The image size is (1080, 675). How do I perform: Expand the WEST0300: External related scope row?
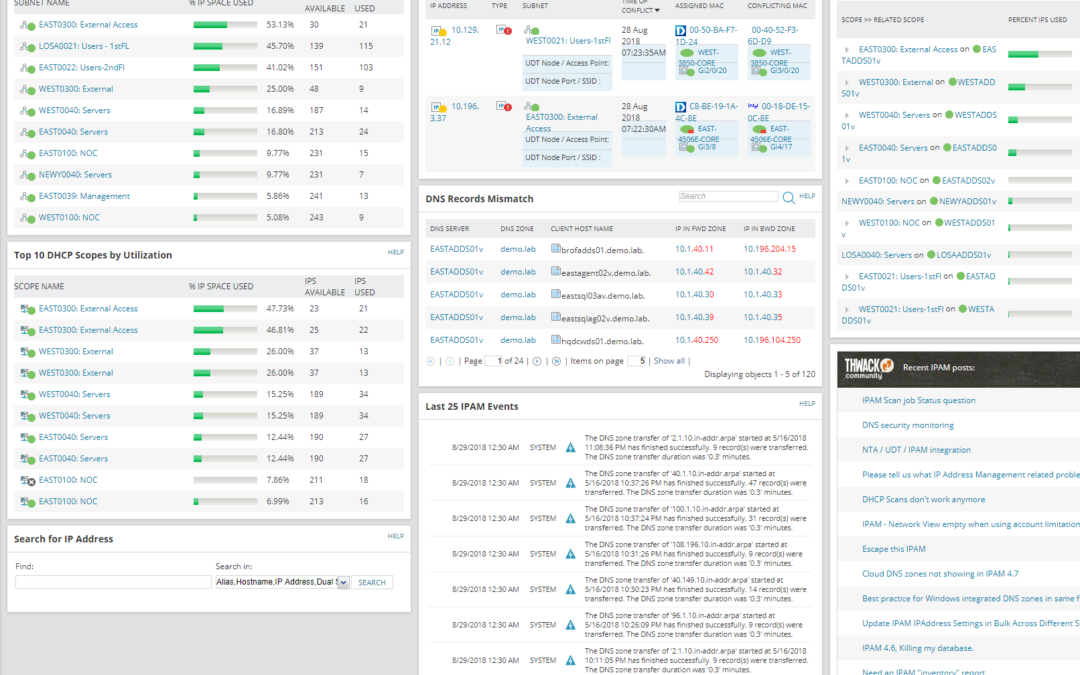(x=847, y=83)
